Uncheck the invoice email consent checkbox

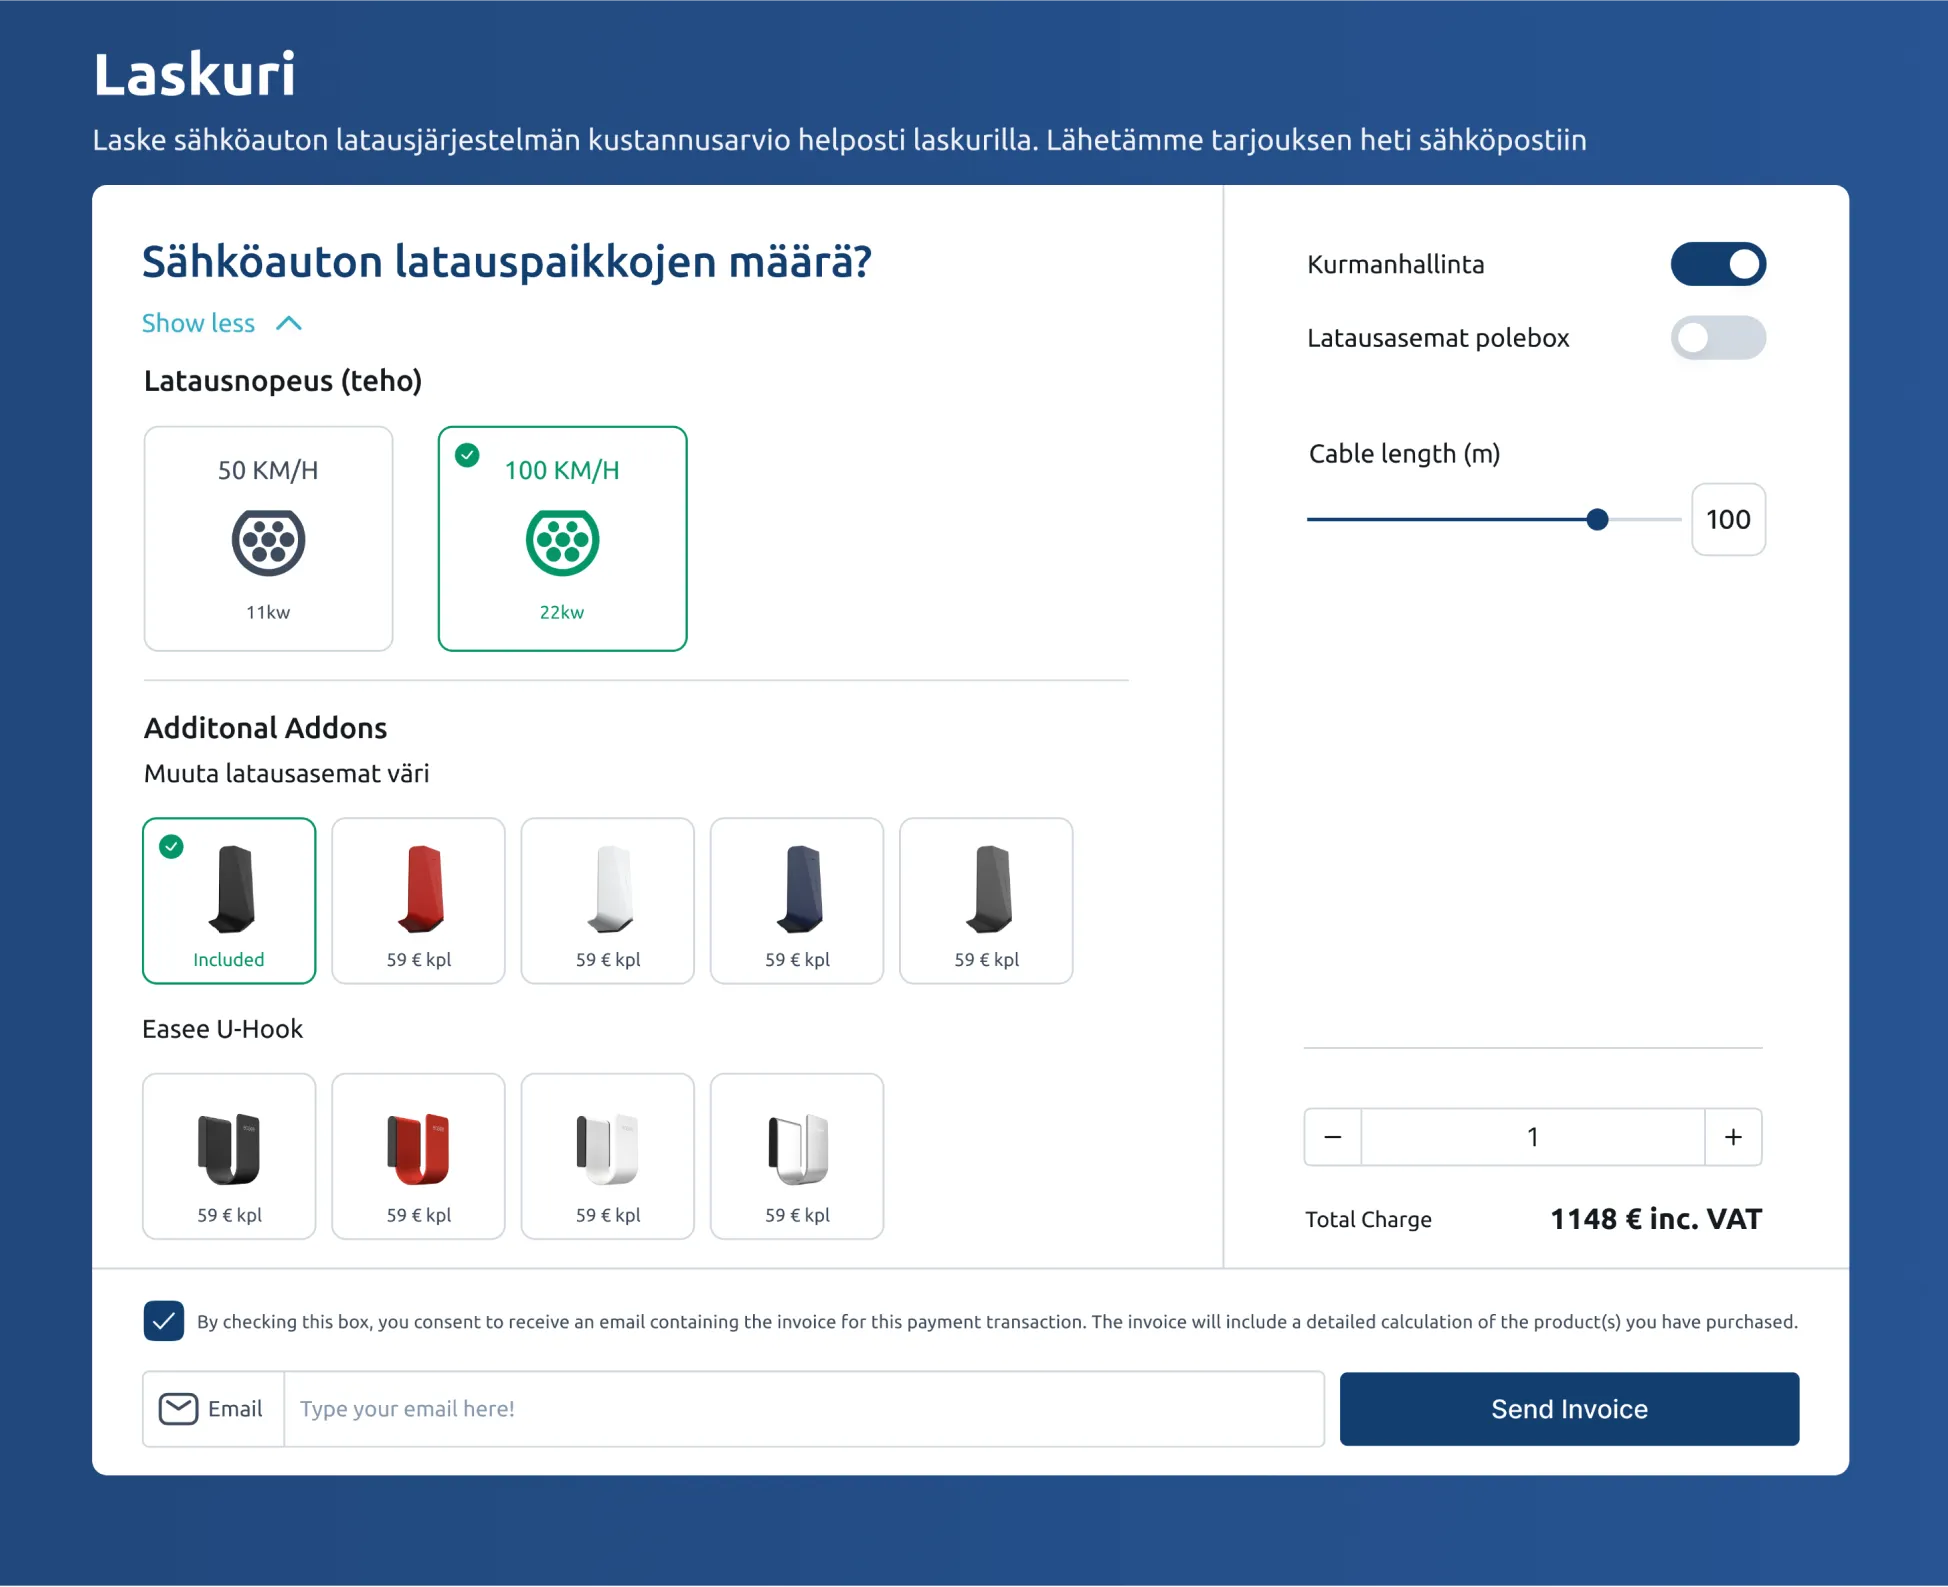click(x=164, y=1321)
